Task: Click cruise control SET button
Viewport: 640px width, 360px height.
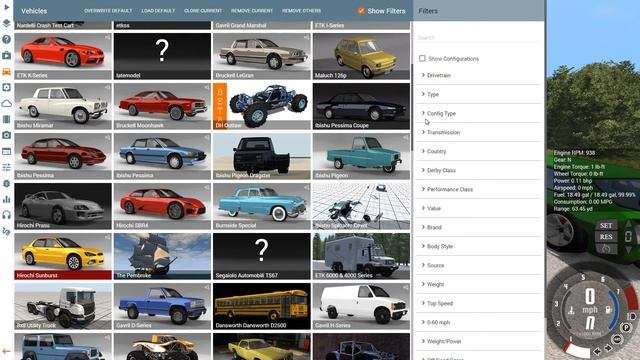Action: tap(606, 225)
